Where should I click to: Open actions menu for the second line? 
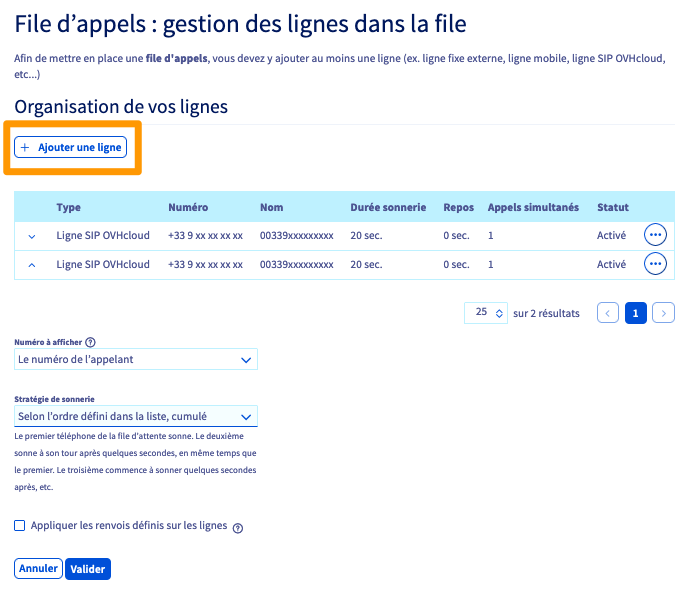click(x=655, y=264)
